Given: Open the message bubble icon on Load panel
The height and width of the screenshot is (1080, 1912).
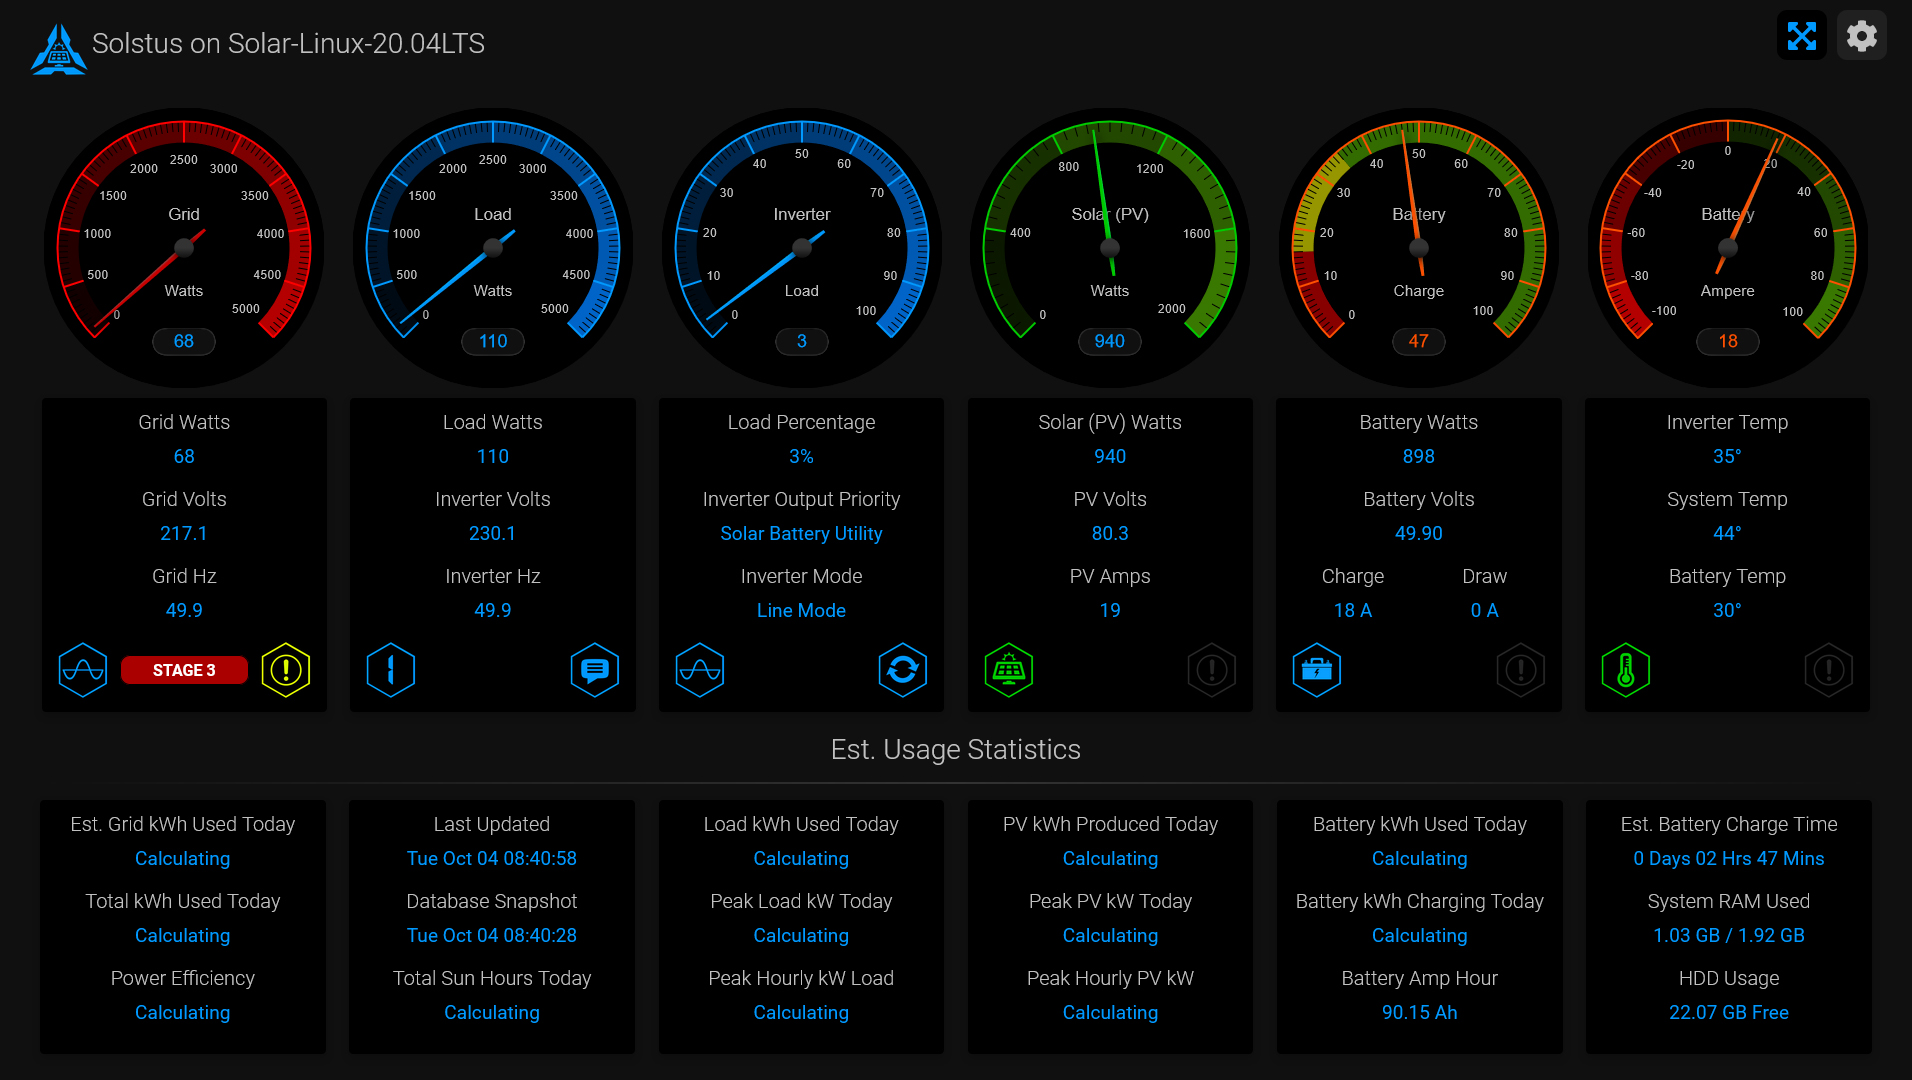Looking at the screenshot, I should [x=594, y=670].
